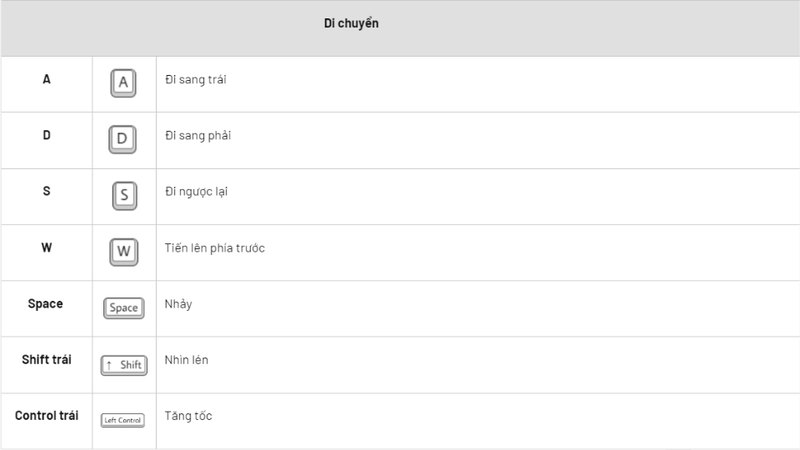This screenshot has width=800, height=450.
Task: Select the bold "A" row label
Action: click(x=46, y=79)
